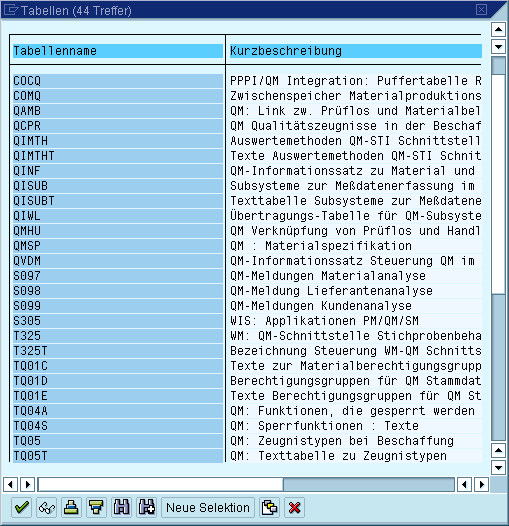Close the Tabellen hit list window
Image resolution: width=509 pixels, height=526 pixels.
click(481, 9)
